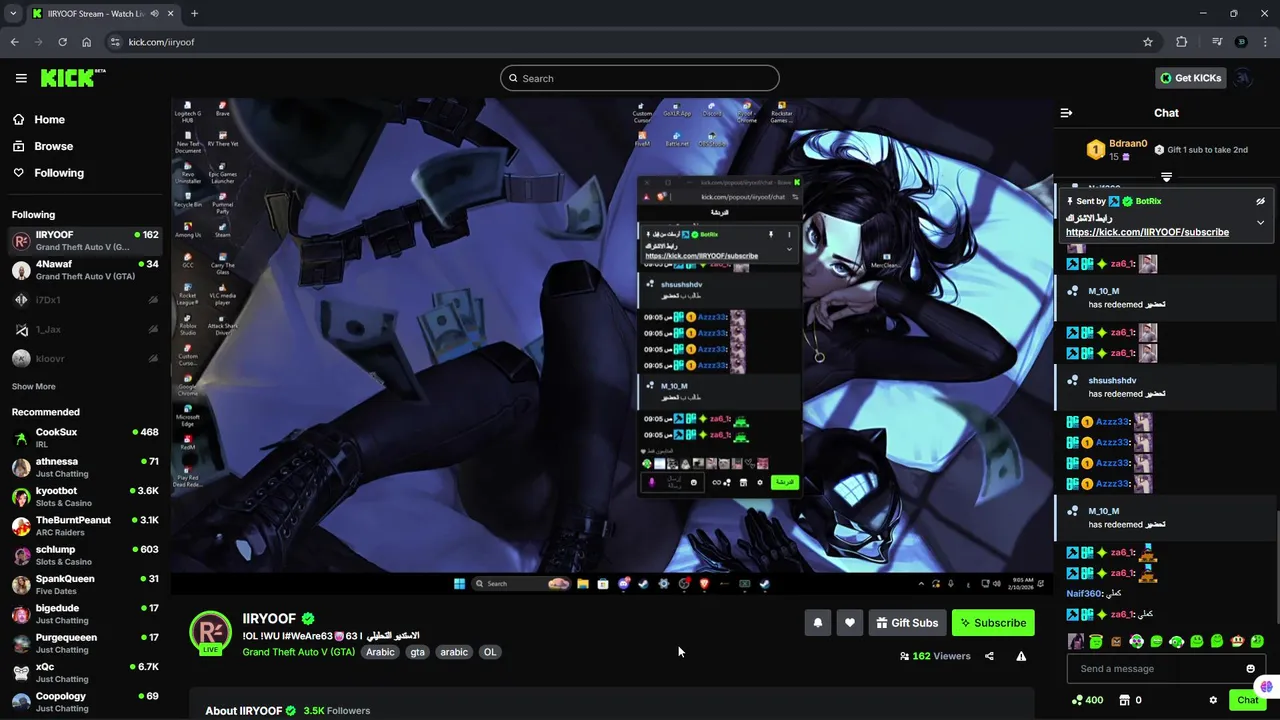
Task: Open new browser tab
Action: point(194,14)
